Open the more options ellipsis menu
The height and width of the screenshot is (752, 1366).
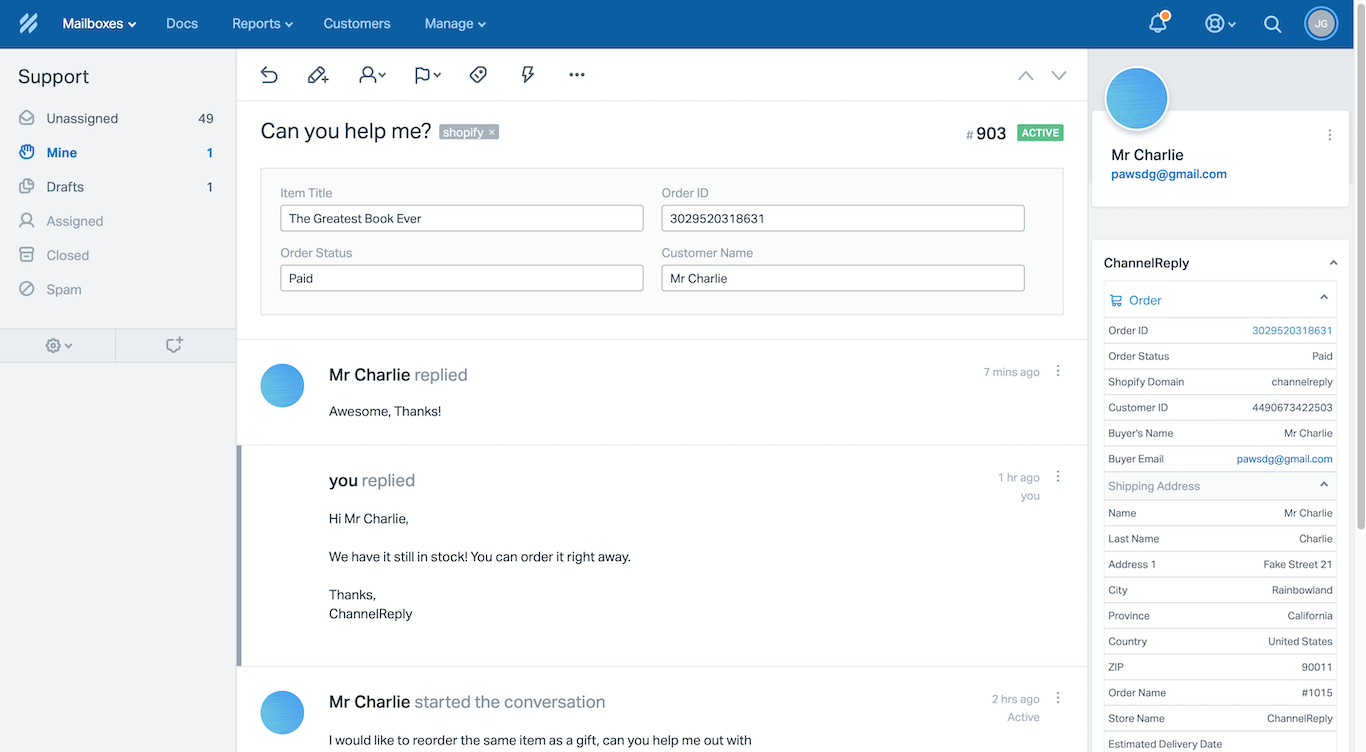point(576,74)
